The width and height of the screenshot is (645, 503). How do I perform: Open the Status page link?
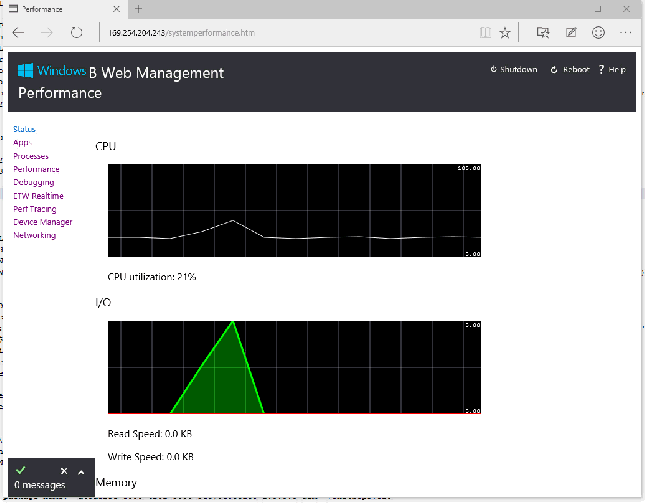point(24,129)
